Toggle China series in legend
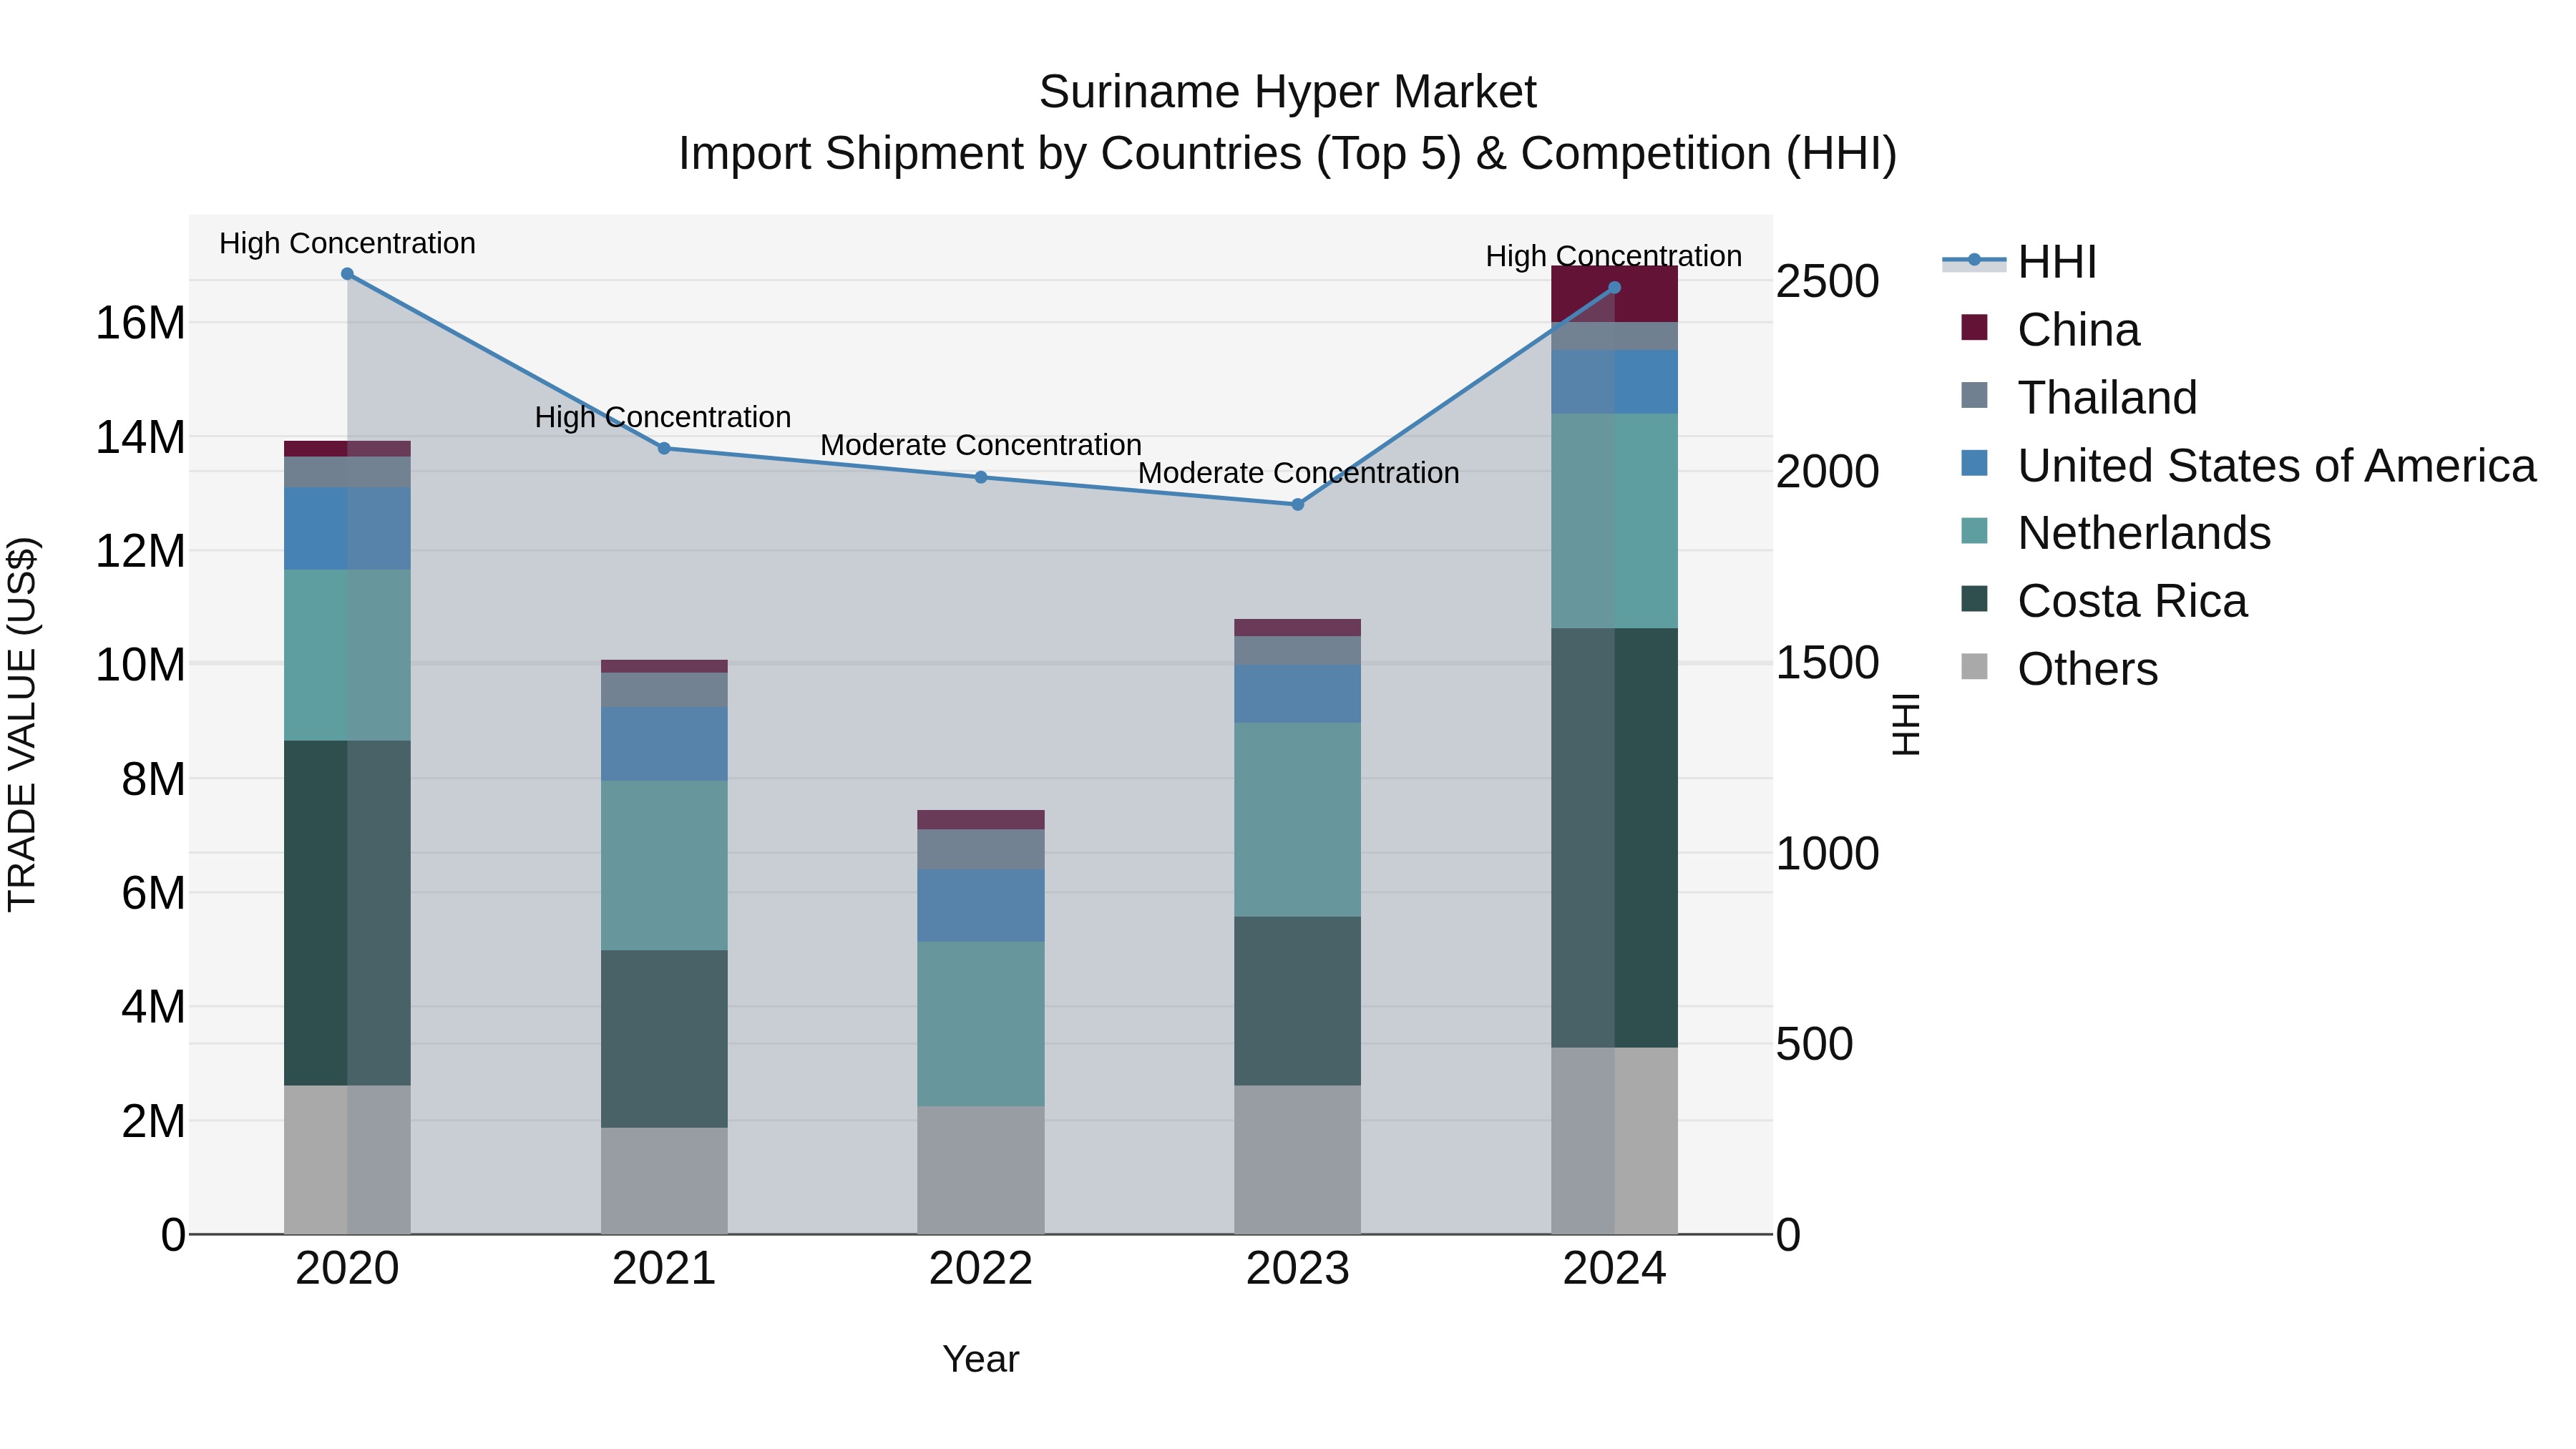 (2050, 329)
